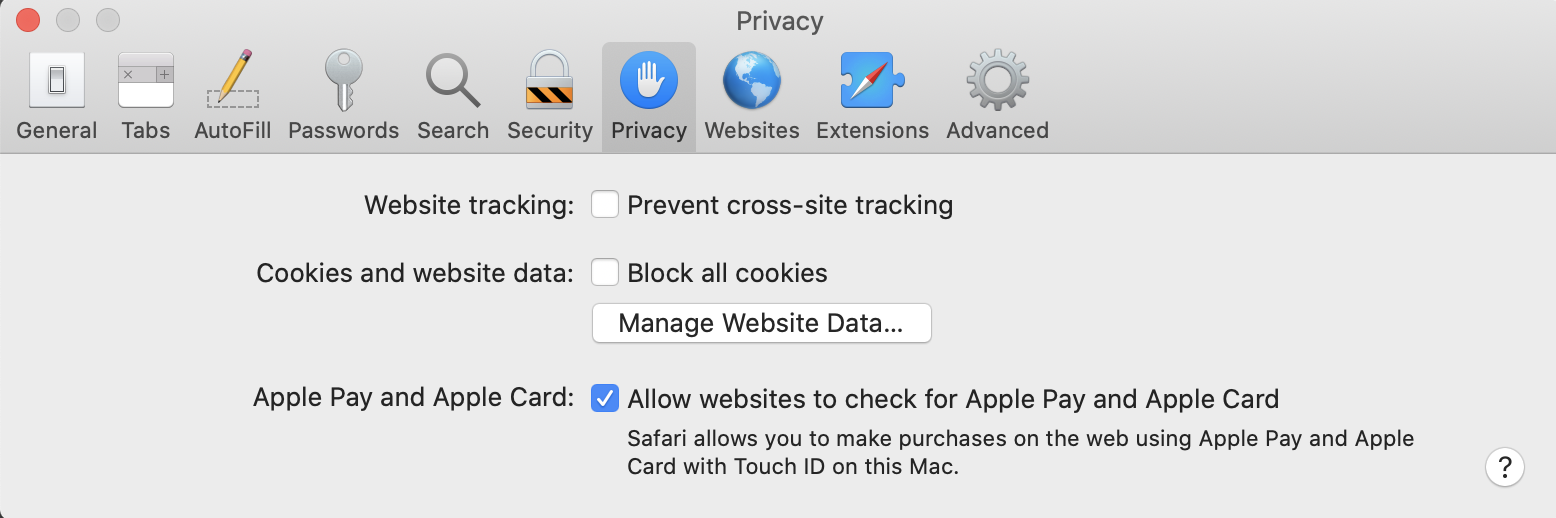Screen dimensions: 1556x518
Task: Click the Privacy hand icon
Action: point(649,81)
